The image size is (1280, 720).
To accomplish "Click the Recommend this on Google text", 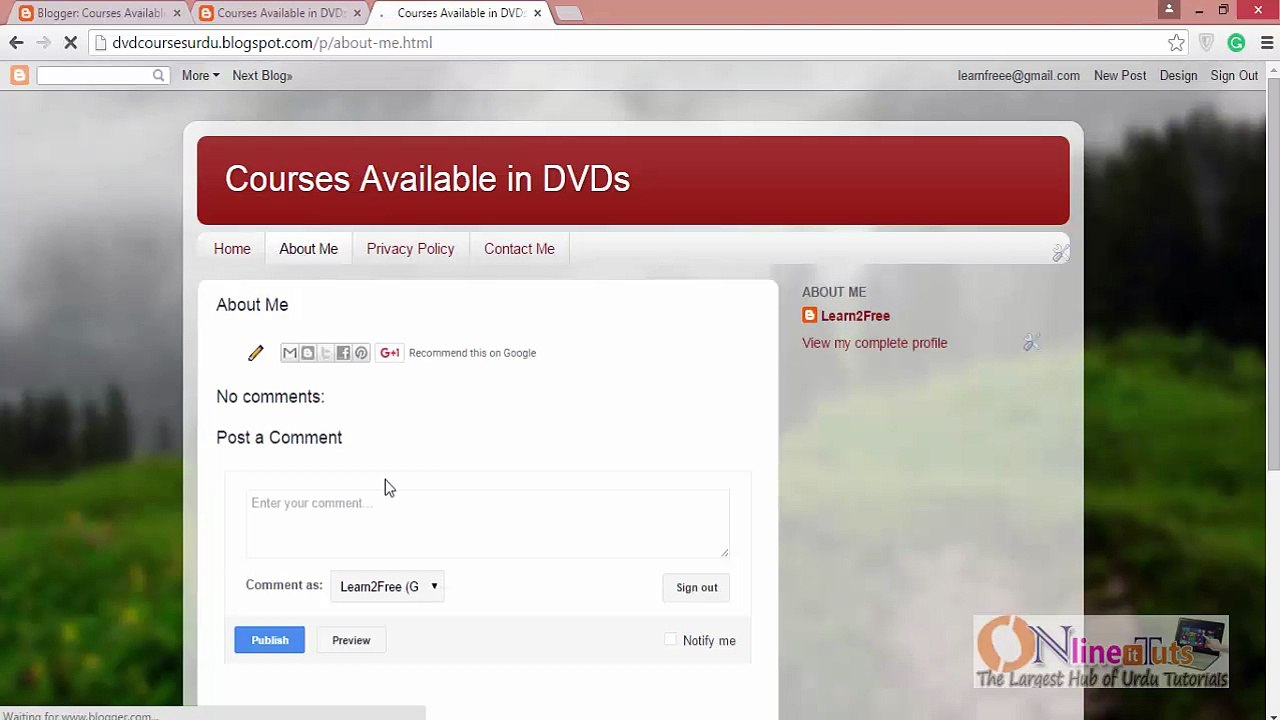I will point(472,353).
